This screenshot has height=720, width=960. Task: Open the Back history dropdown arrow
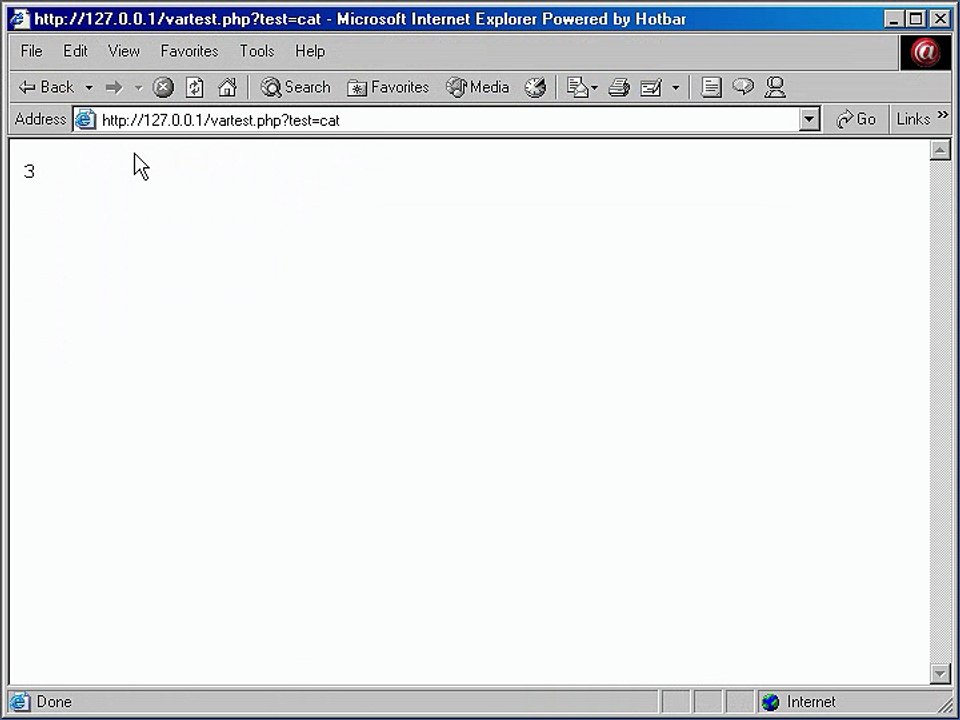(89, 88)
